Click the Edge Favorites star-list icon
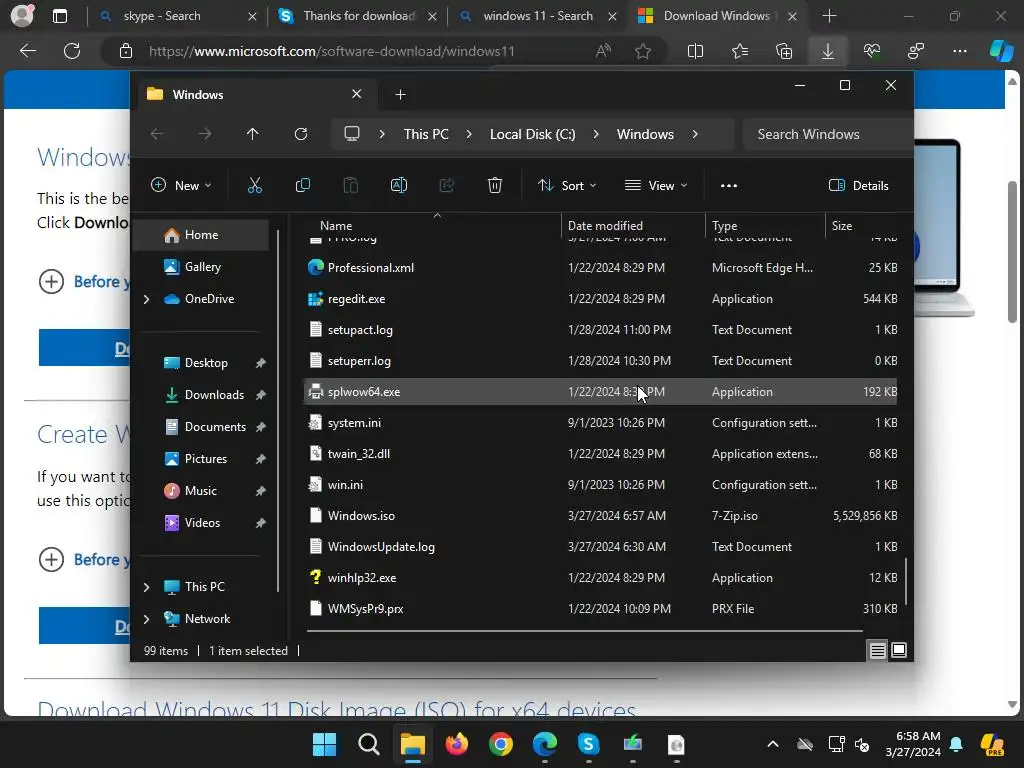 [739, 51]
